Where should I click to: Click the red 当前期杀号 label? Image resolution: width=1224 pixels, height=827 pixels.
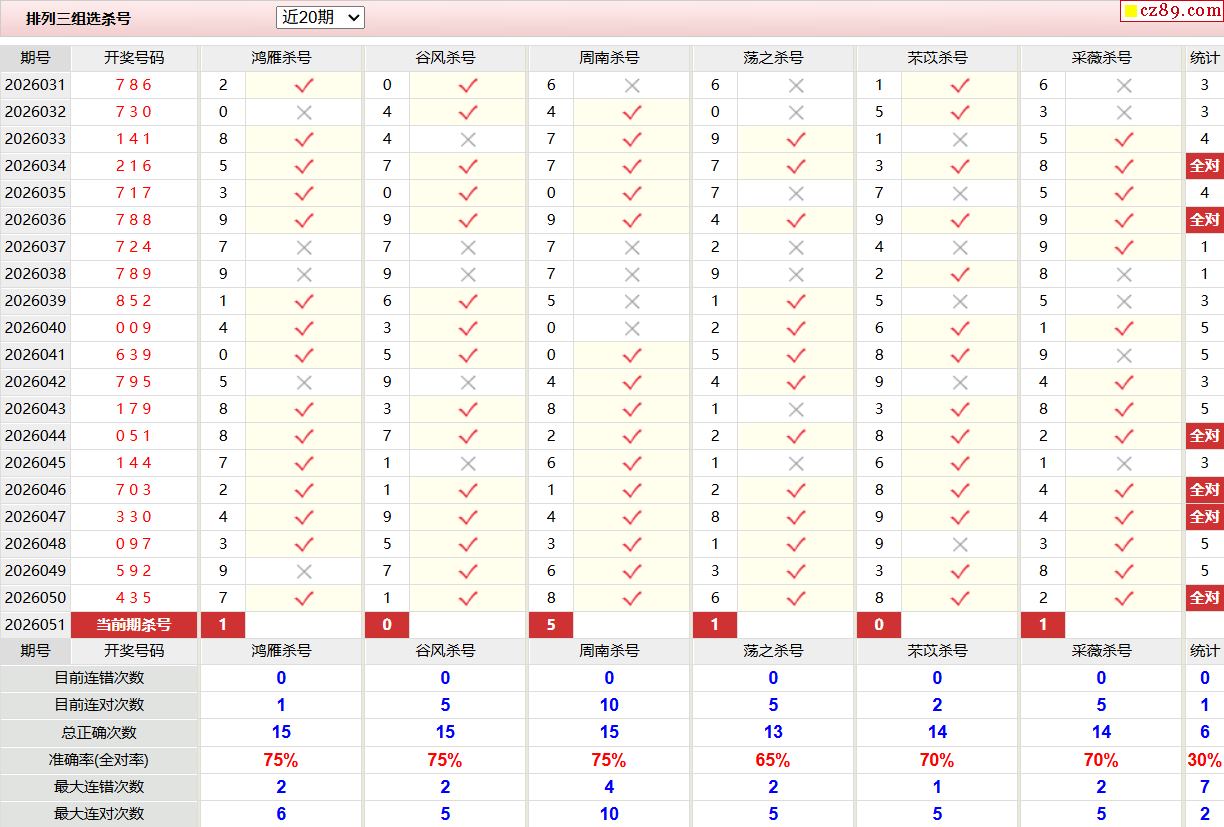134,625
